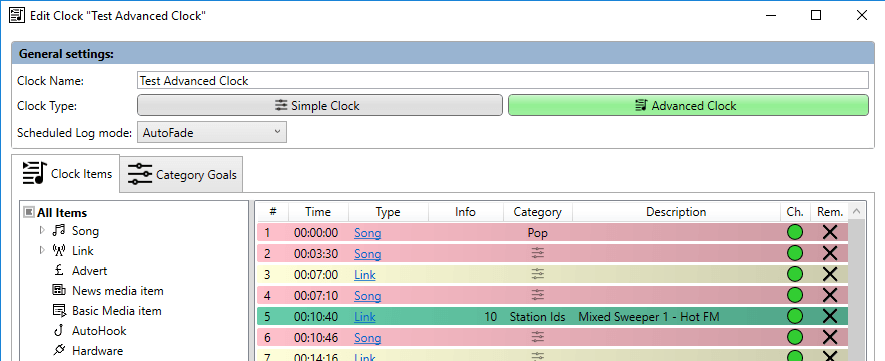Select Mixed Sweeper 1 - Hot FM description
Image resolution: width=885 pixels, height=361 pixels.
[x=649, y=317]
